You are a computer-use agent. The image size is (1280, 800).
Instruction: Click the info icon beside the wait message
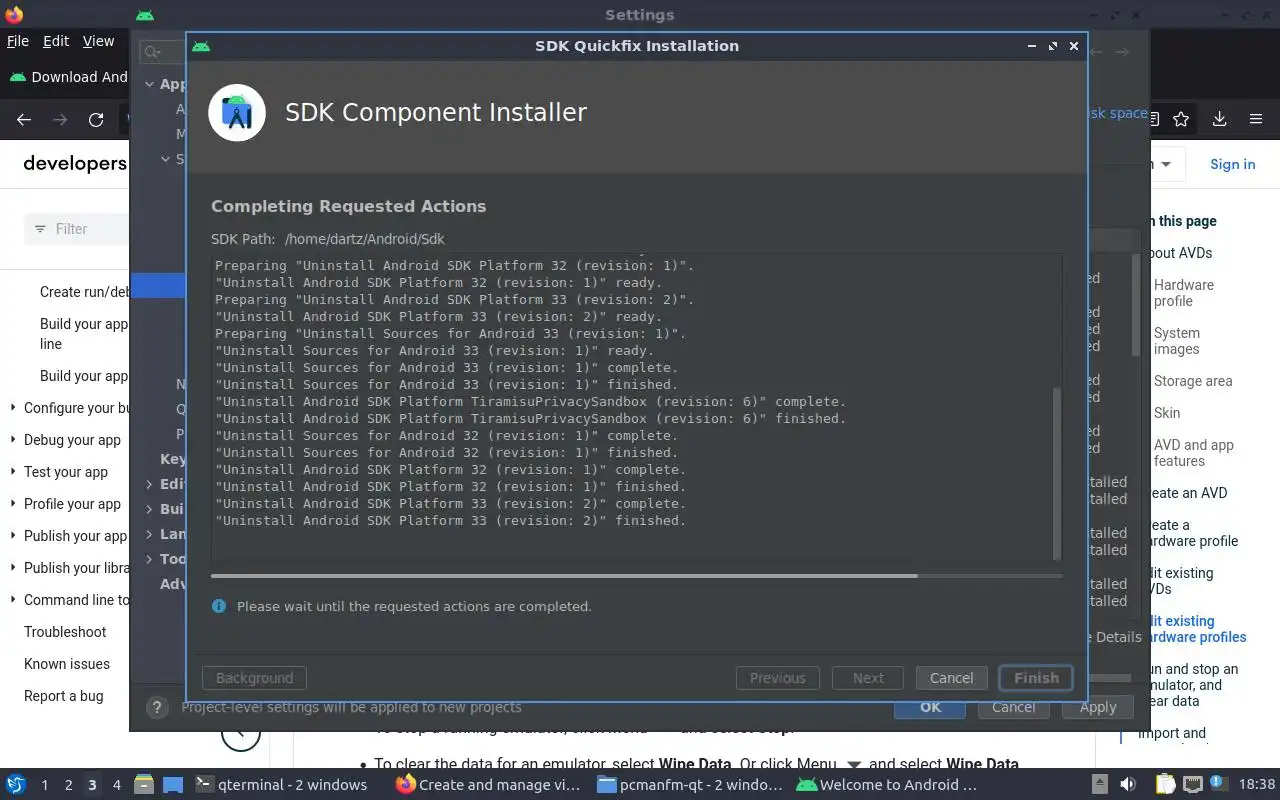[219, 606]
